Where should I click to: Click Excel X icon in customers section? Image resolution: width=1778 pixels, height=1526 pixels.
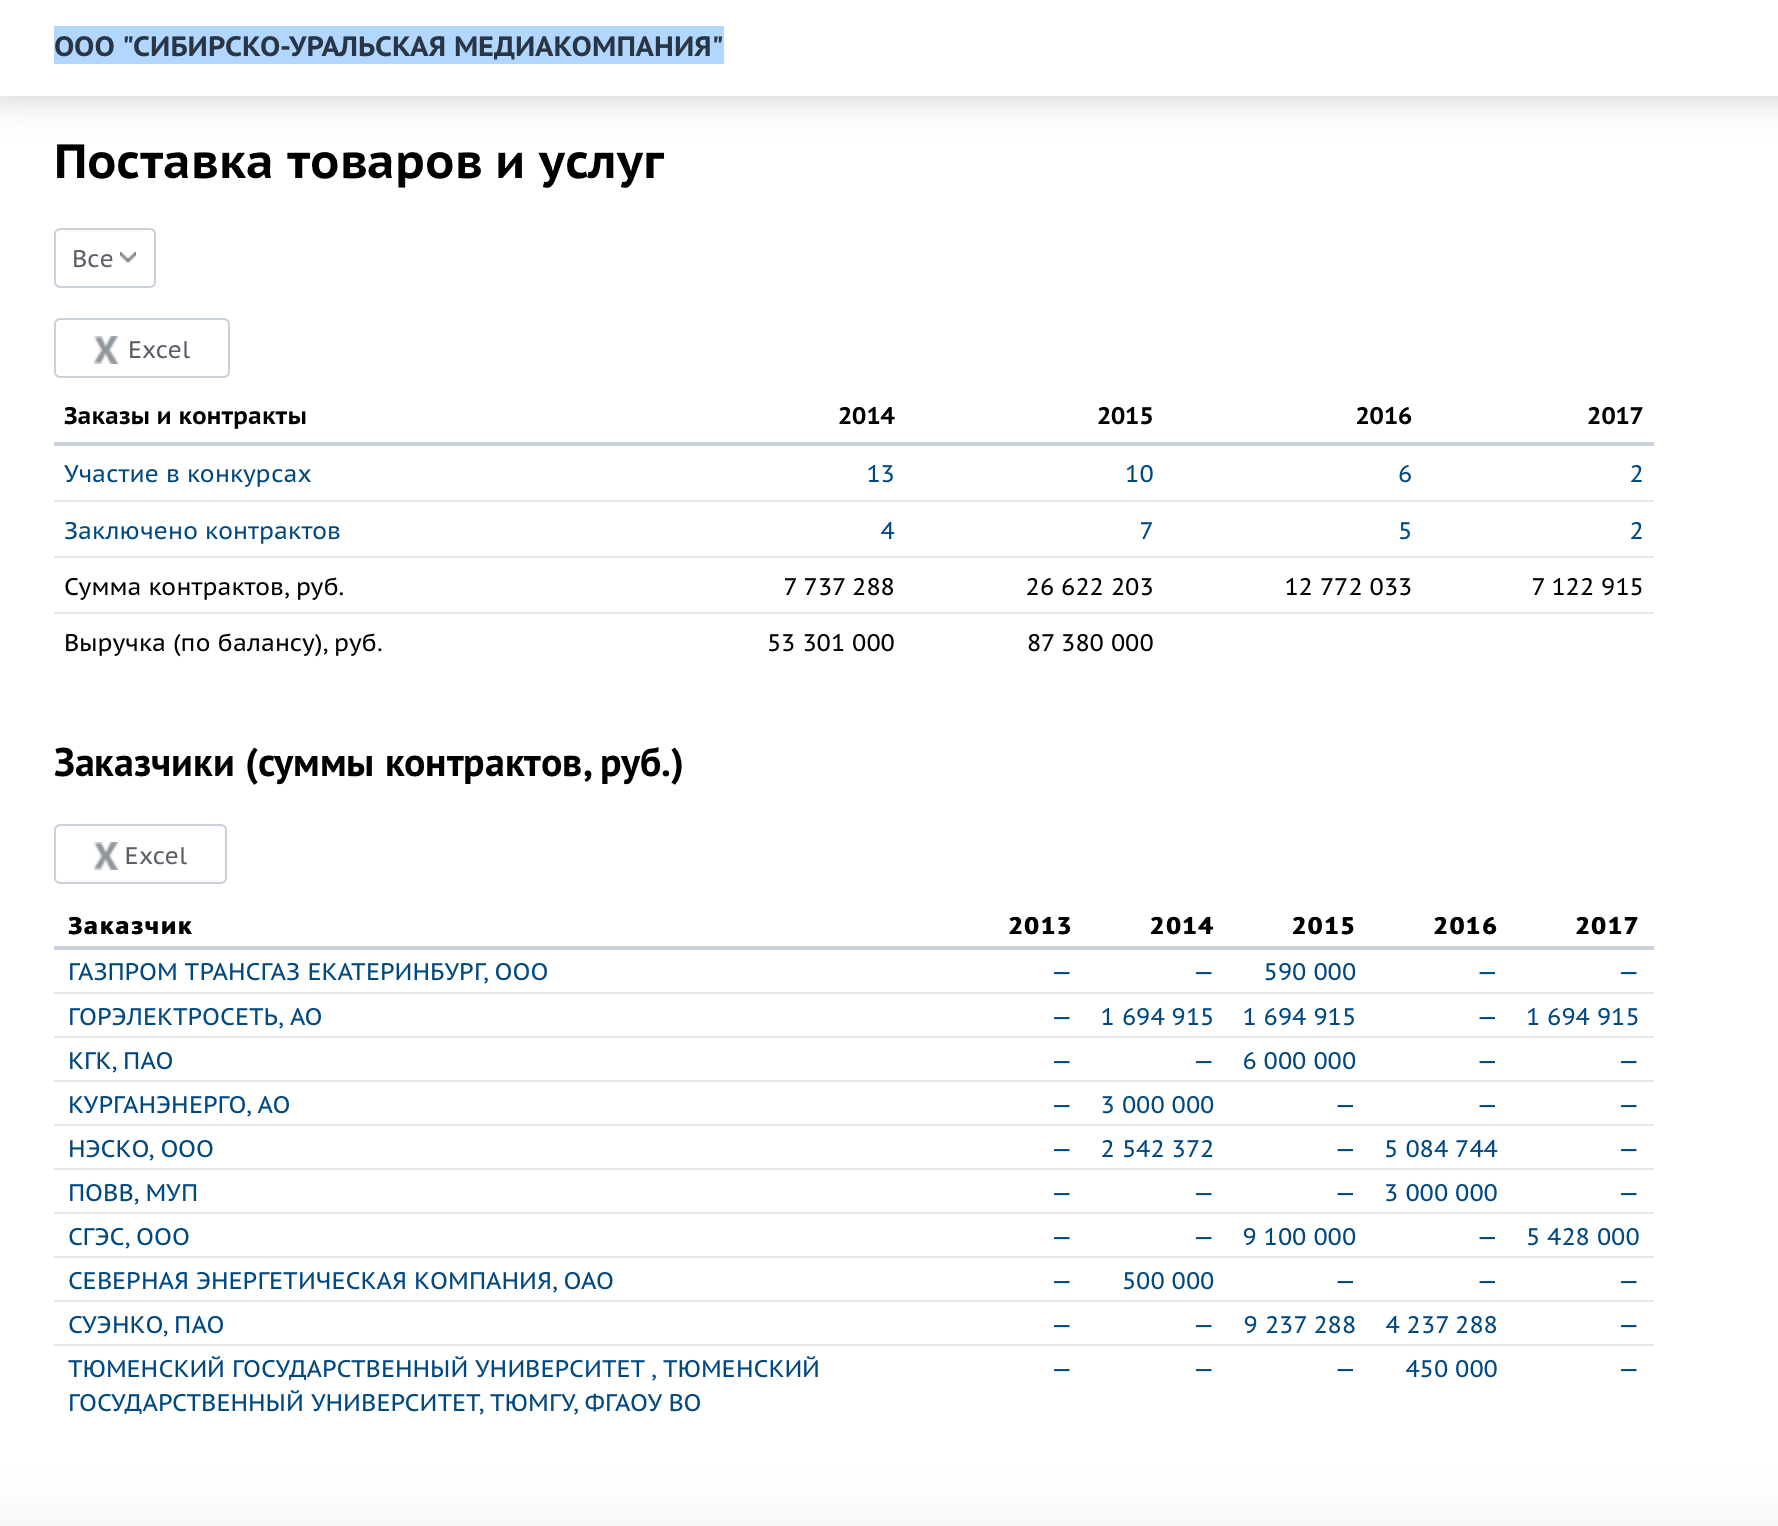pos(105,855)
